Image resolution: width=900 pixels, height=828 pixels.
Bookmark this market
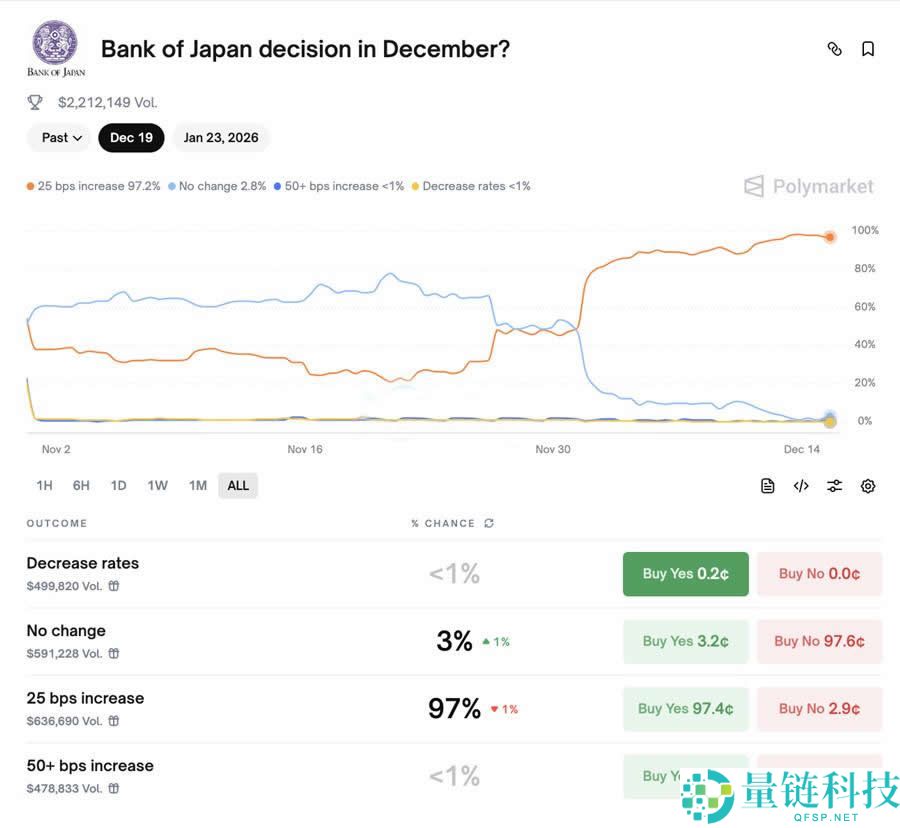tap(867, 48)
